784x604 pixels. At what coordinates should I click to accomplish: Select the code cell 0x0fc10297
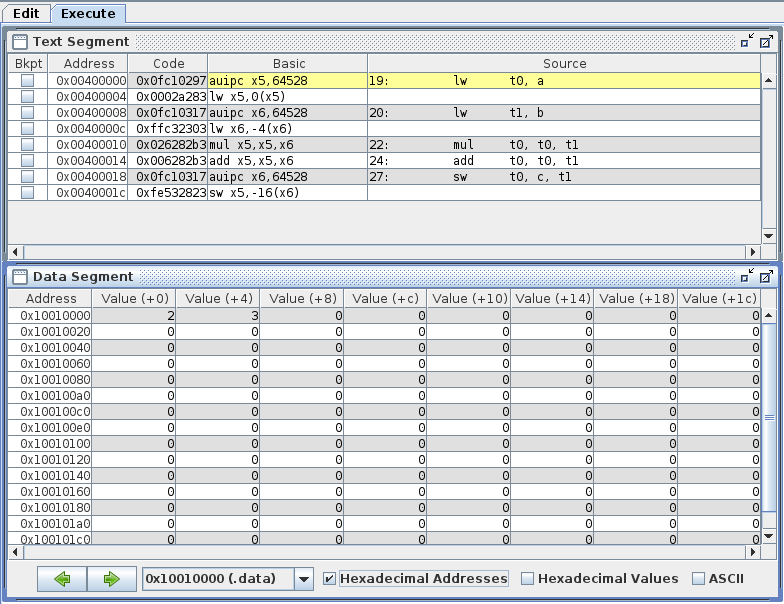point(168,80)
